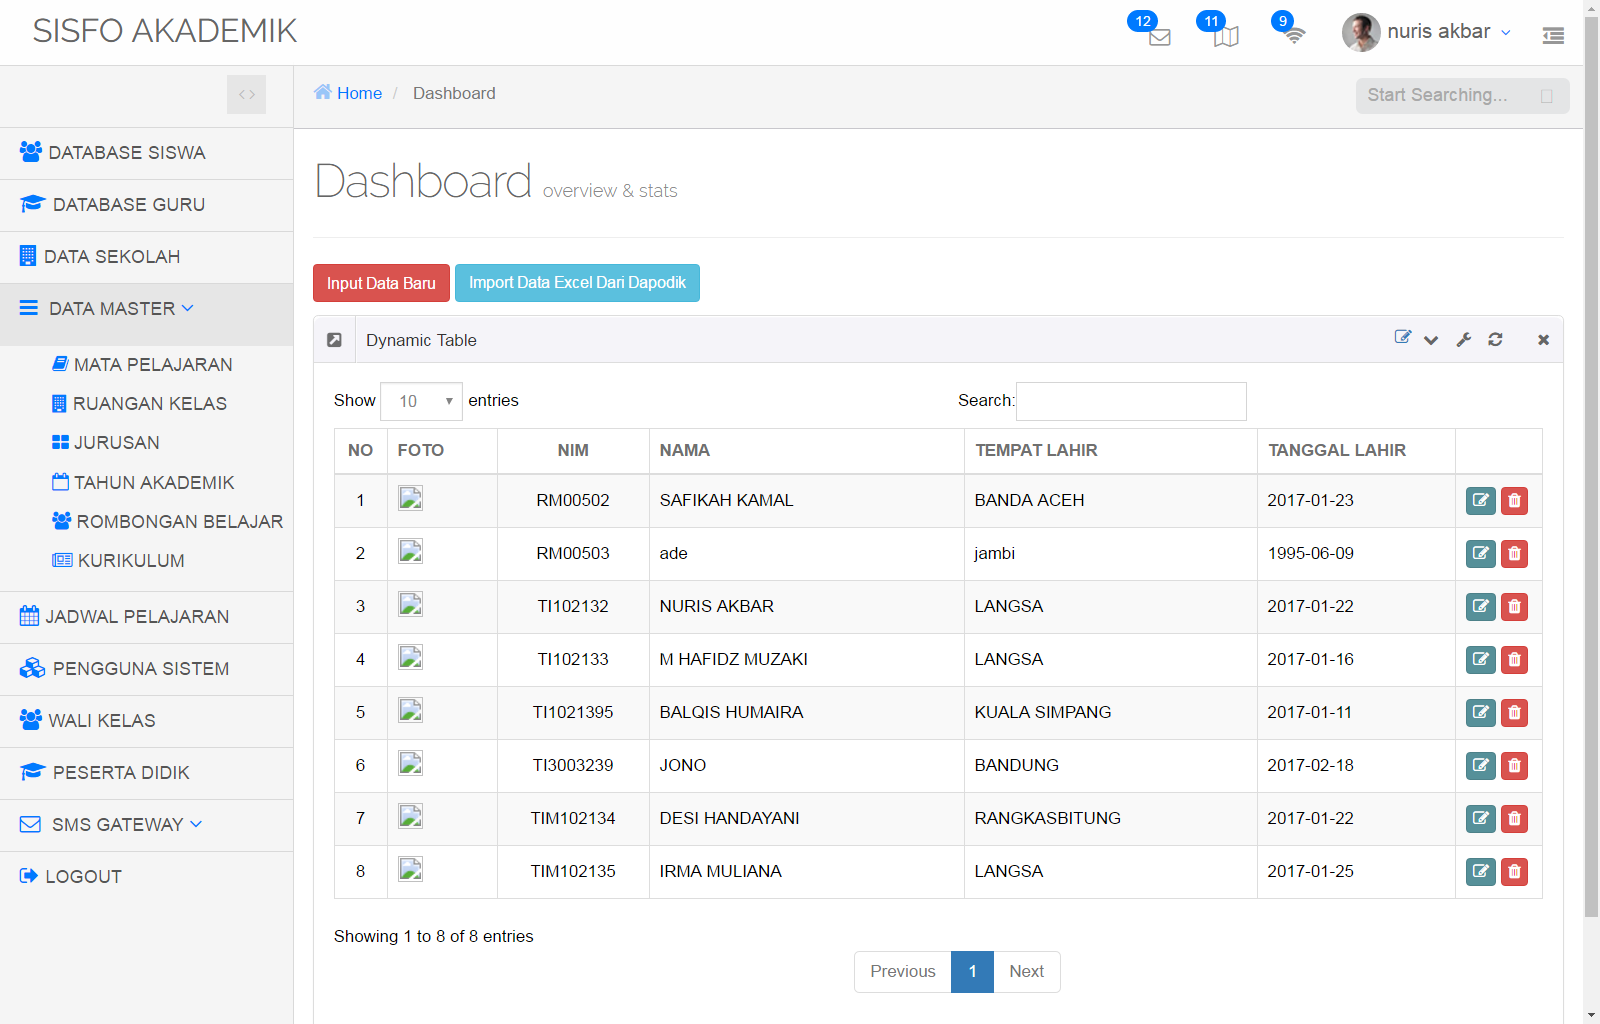Open the entries-per-page dropdown
The image size is (1600, 1024).
tap(421, 401)
